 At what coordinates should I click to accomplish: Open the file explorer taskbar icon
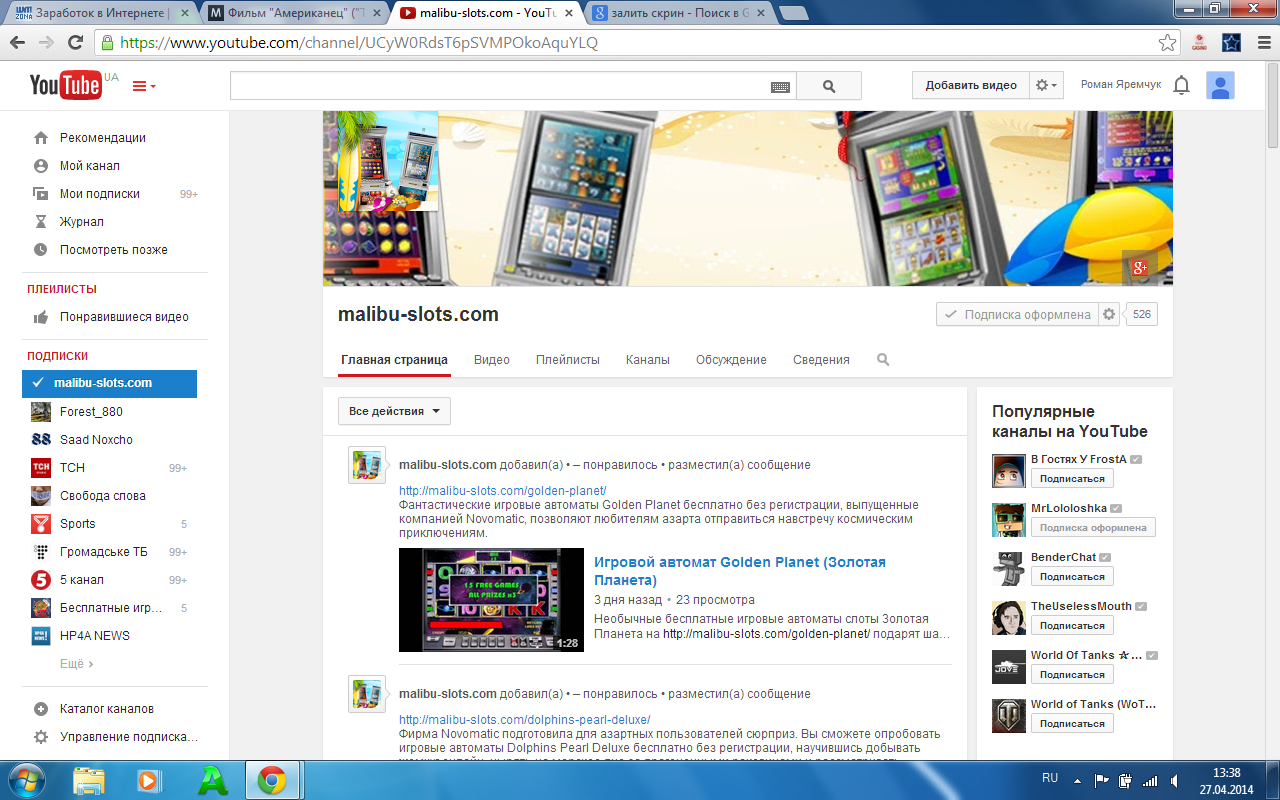(89, 780)
